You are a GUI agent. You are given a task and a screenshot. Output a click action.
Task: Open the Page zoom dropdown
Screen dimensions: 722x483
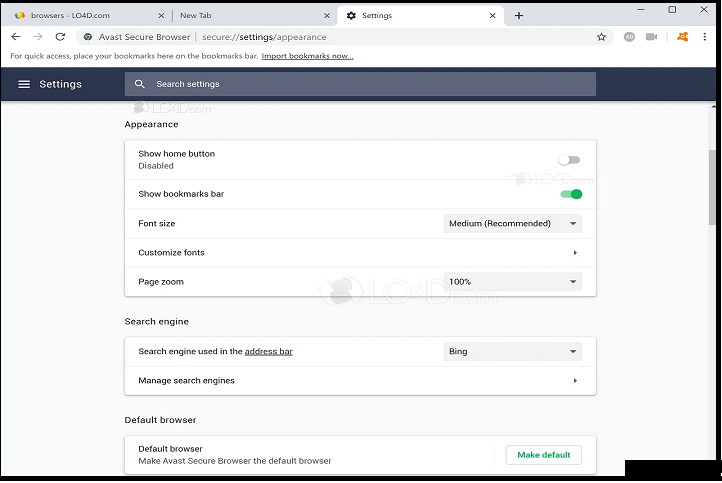[x=512, y=282]
